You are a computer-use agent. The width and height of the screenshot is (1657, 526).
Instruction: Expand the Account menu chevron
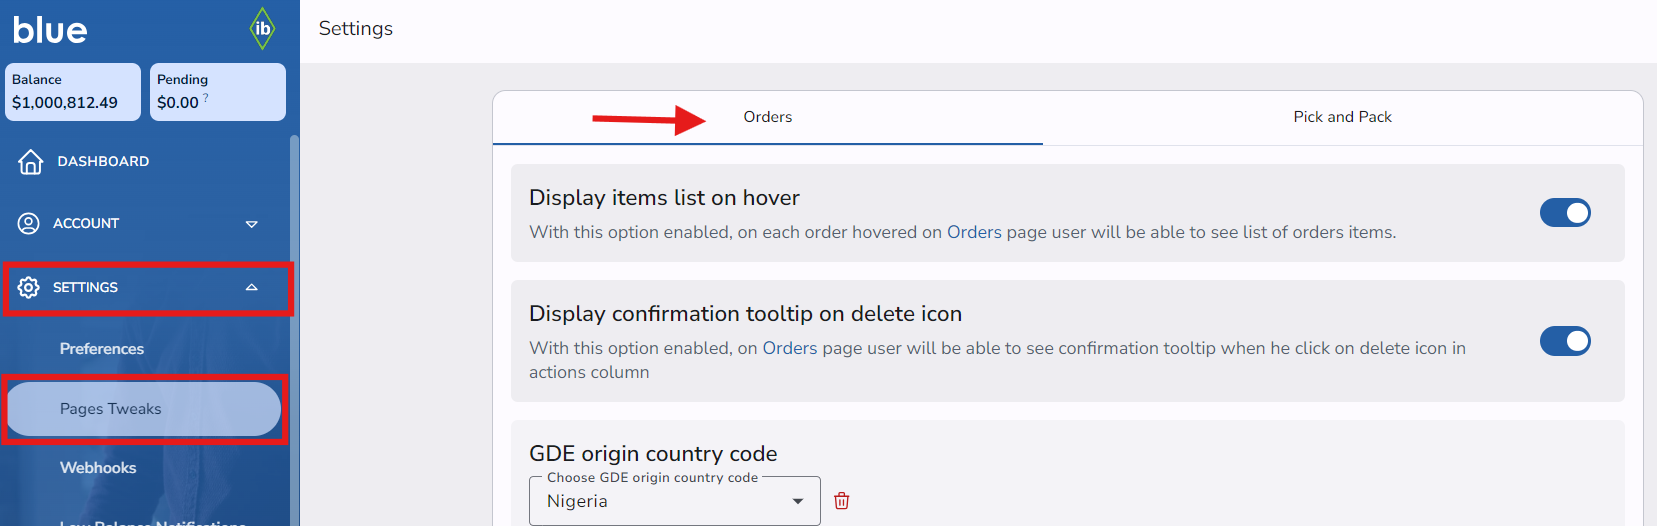click(x=251, y=224)
